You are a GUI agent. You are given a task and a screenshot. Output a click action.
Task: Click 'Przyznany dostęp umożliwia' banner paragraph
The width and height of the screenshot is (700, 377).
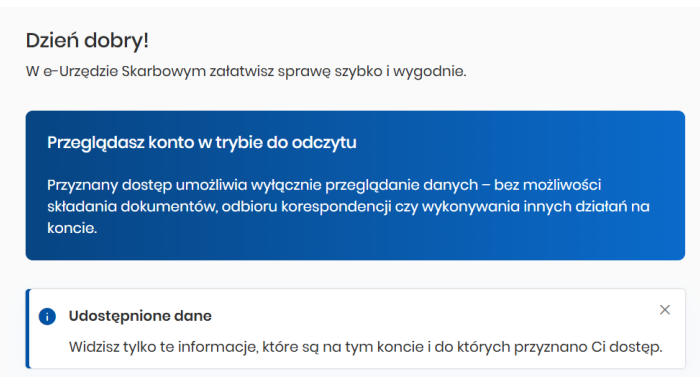coord(348,206)
